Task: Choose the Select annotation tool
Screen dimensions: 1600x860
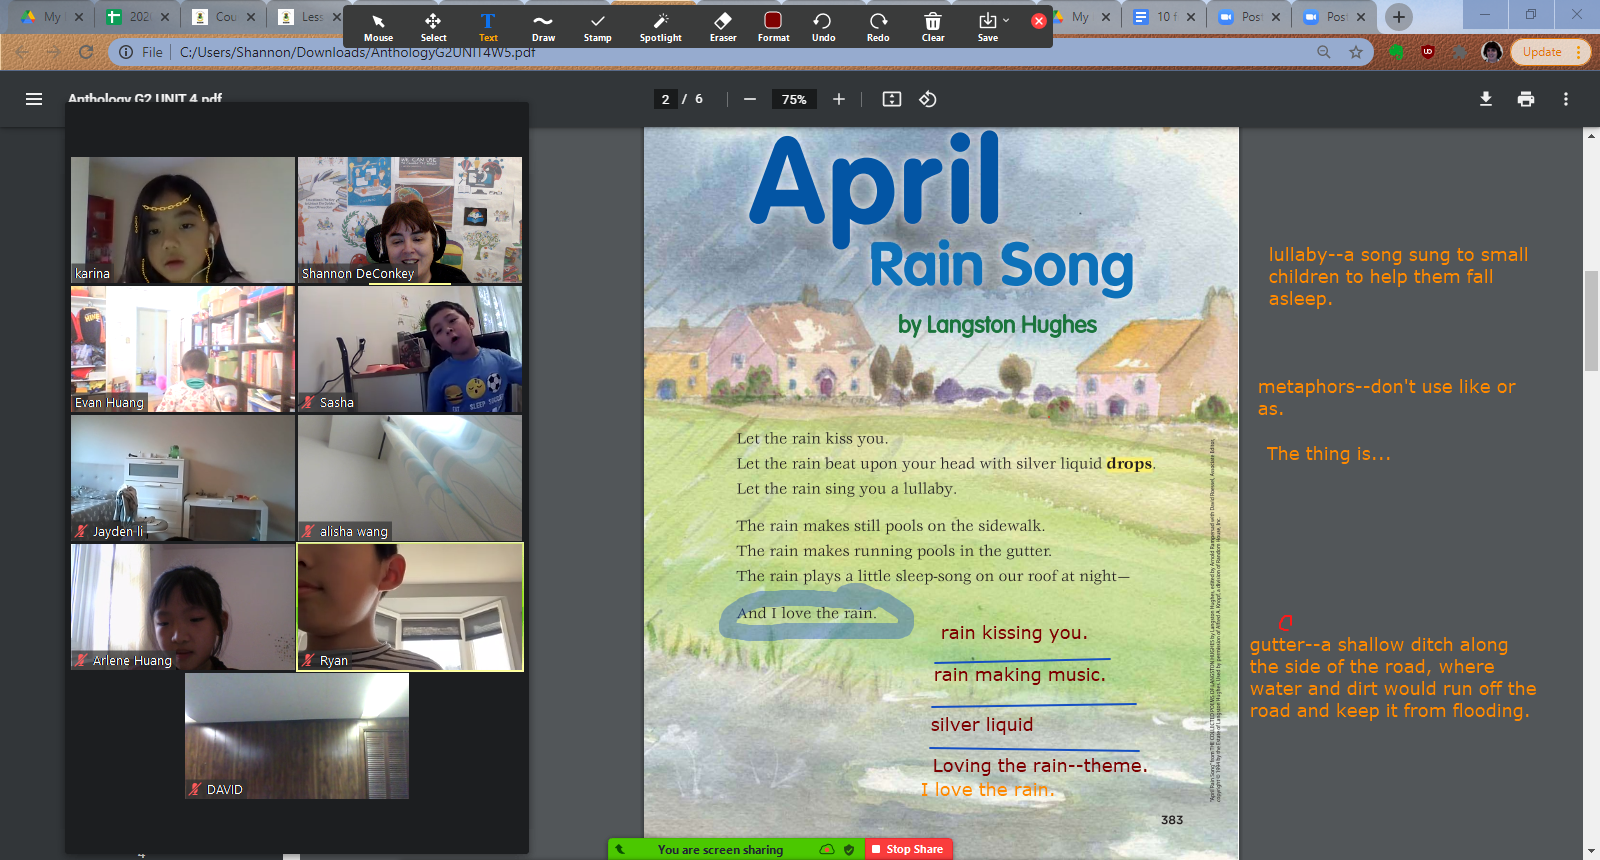Action: [x=433, y=27]
